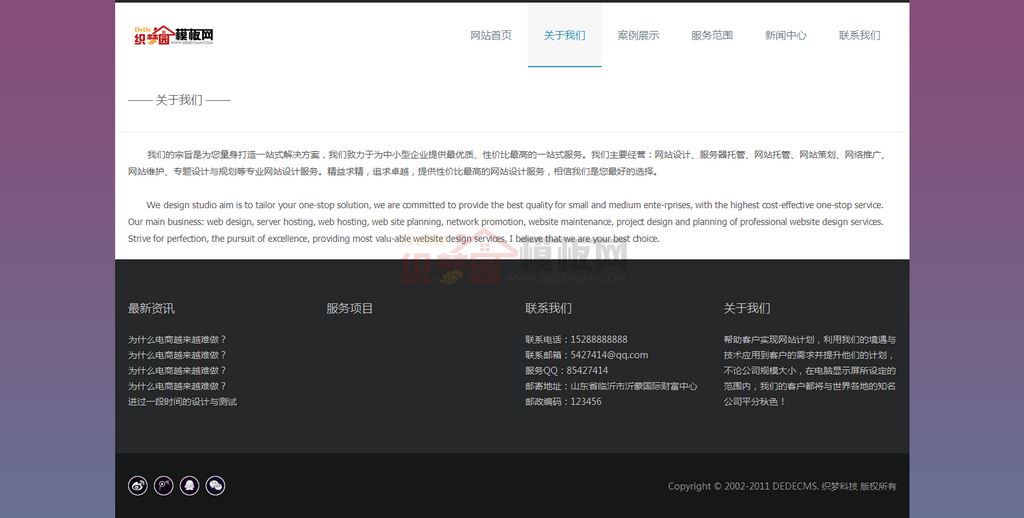Click the 最新资讯 footer heading

click(x=151, y=308)
